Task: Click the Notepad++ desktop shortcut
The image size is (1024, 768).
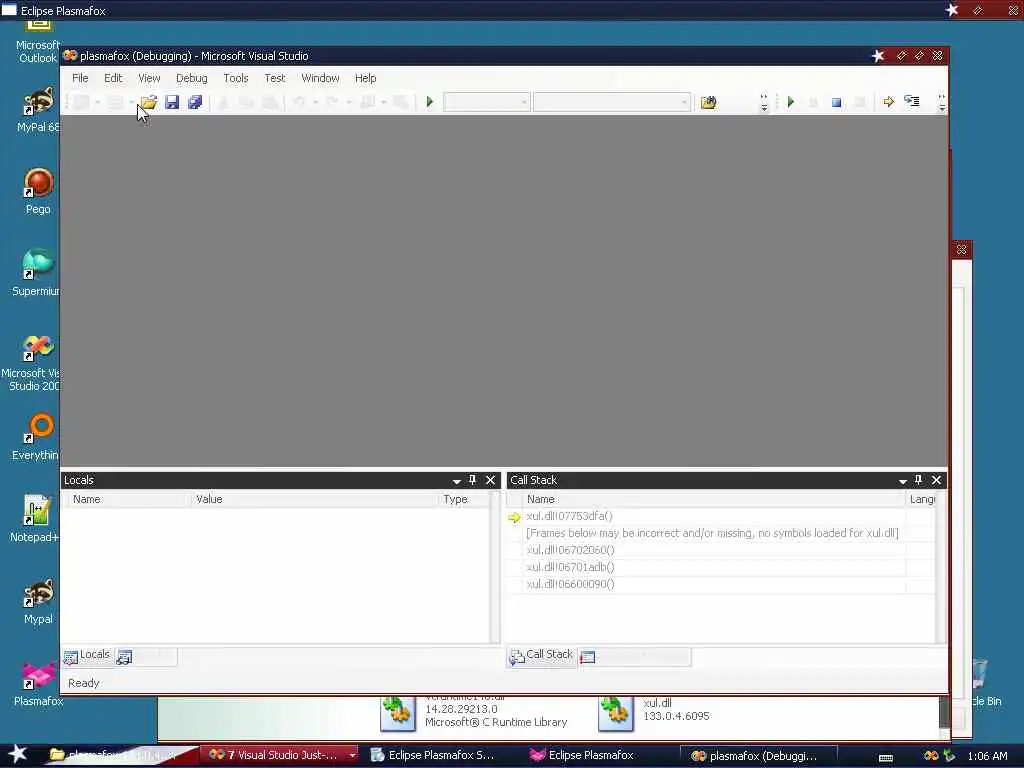Action: click(x=35, y=519)
